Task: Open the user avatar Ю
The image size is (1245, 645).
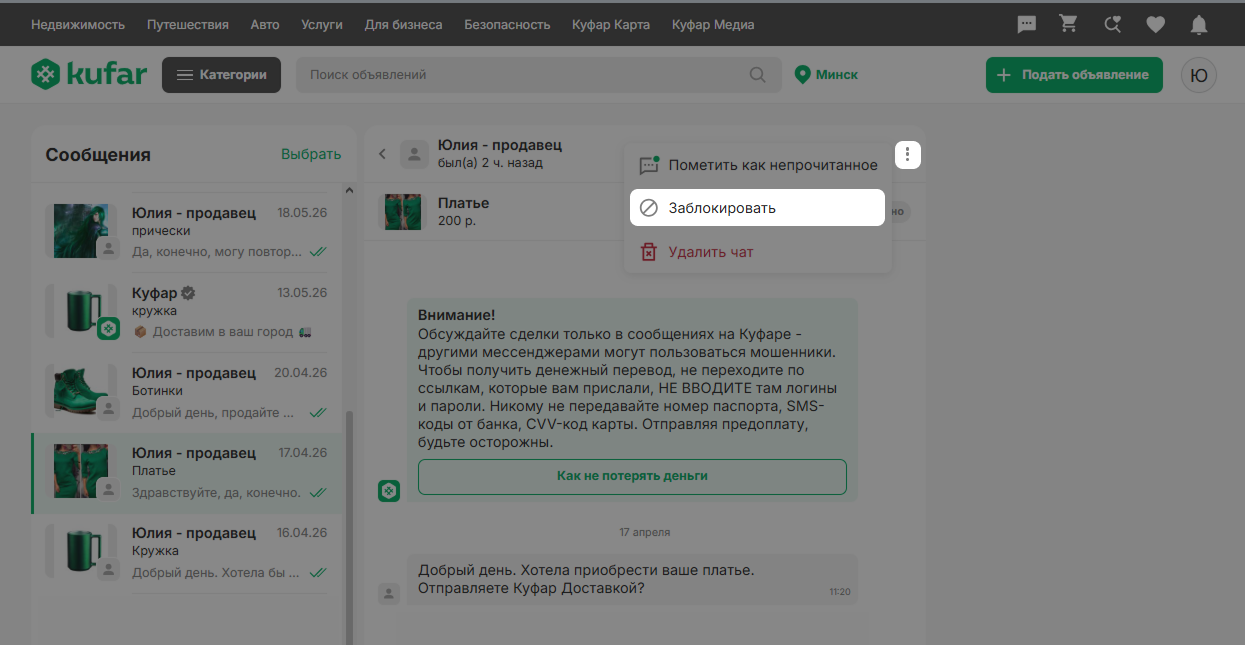Action: point(1199,75)
